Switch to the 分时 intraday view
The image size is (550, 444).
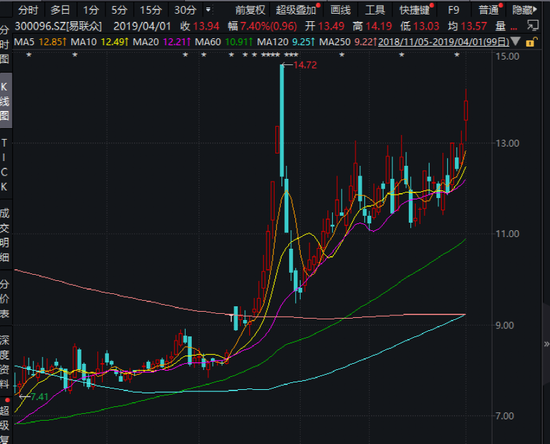pos(28,10)
